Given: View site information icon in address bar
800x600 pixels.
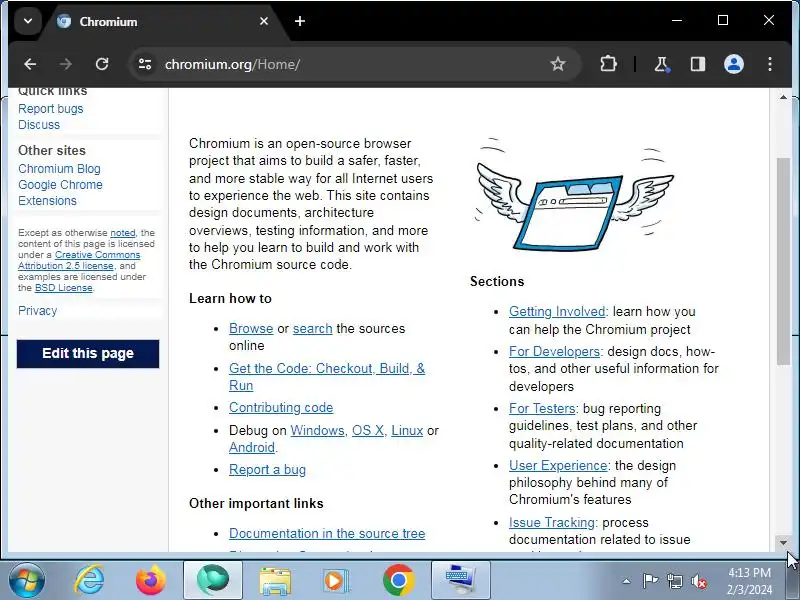Looking at the screenshot, I should tap(145, 64).
